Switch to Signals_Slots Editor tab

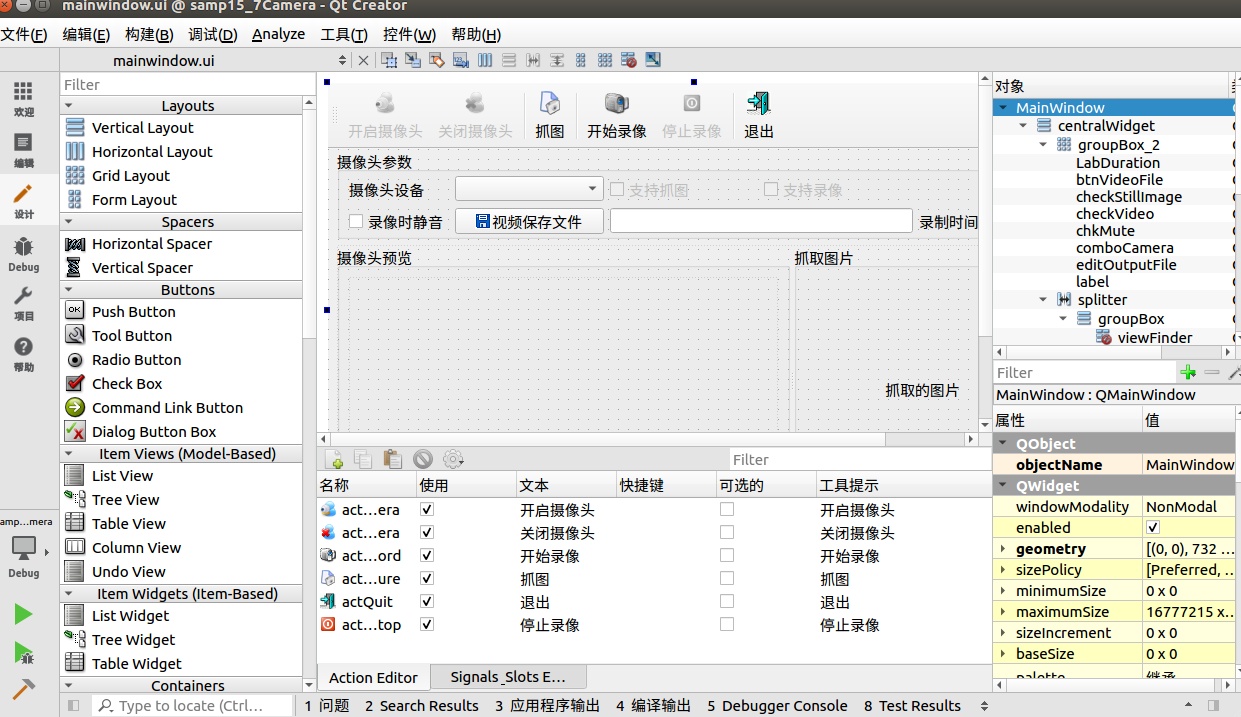click(x=507, y=677)
